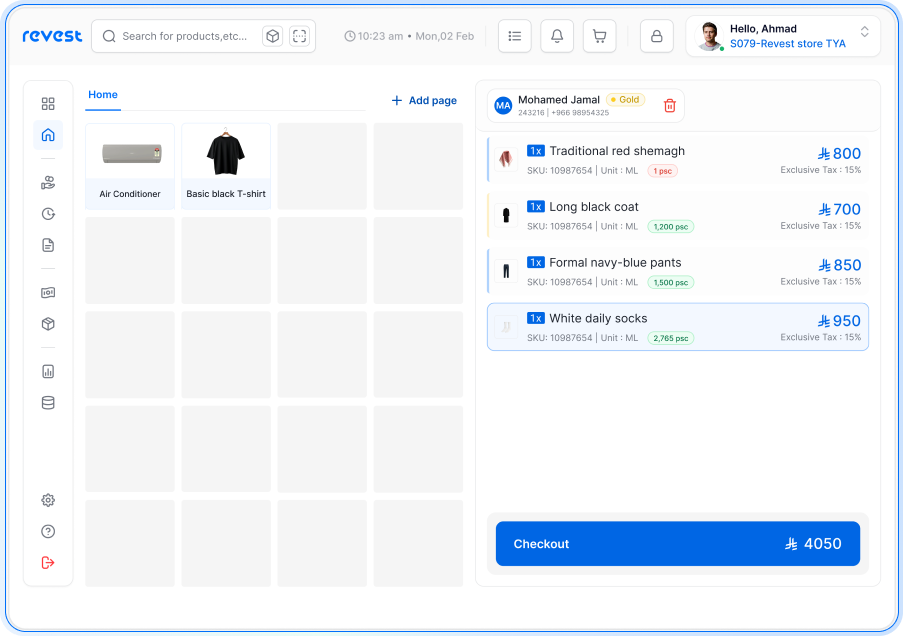Click the 2,765 psc stock badge

(x=670, y=338)
